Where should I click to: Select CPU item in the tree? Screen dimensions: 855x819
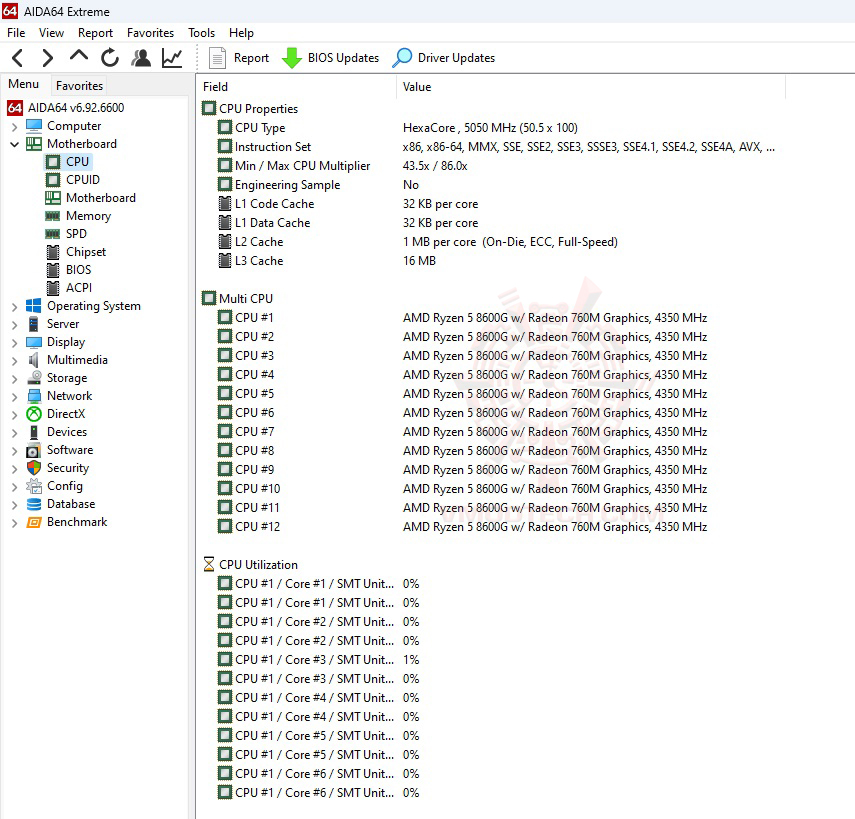[77, 162]
